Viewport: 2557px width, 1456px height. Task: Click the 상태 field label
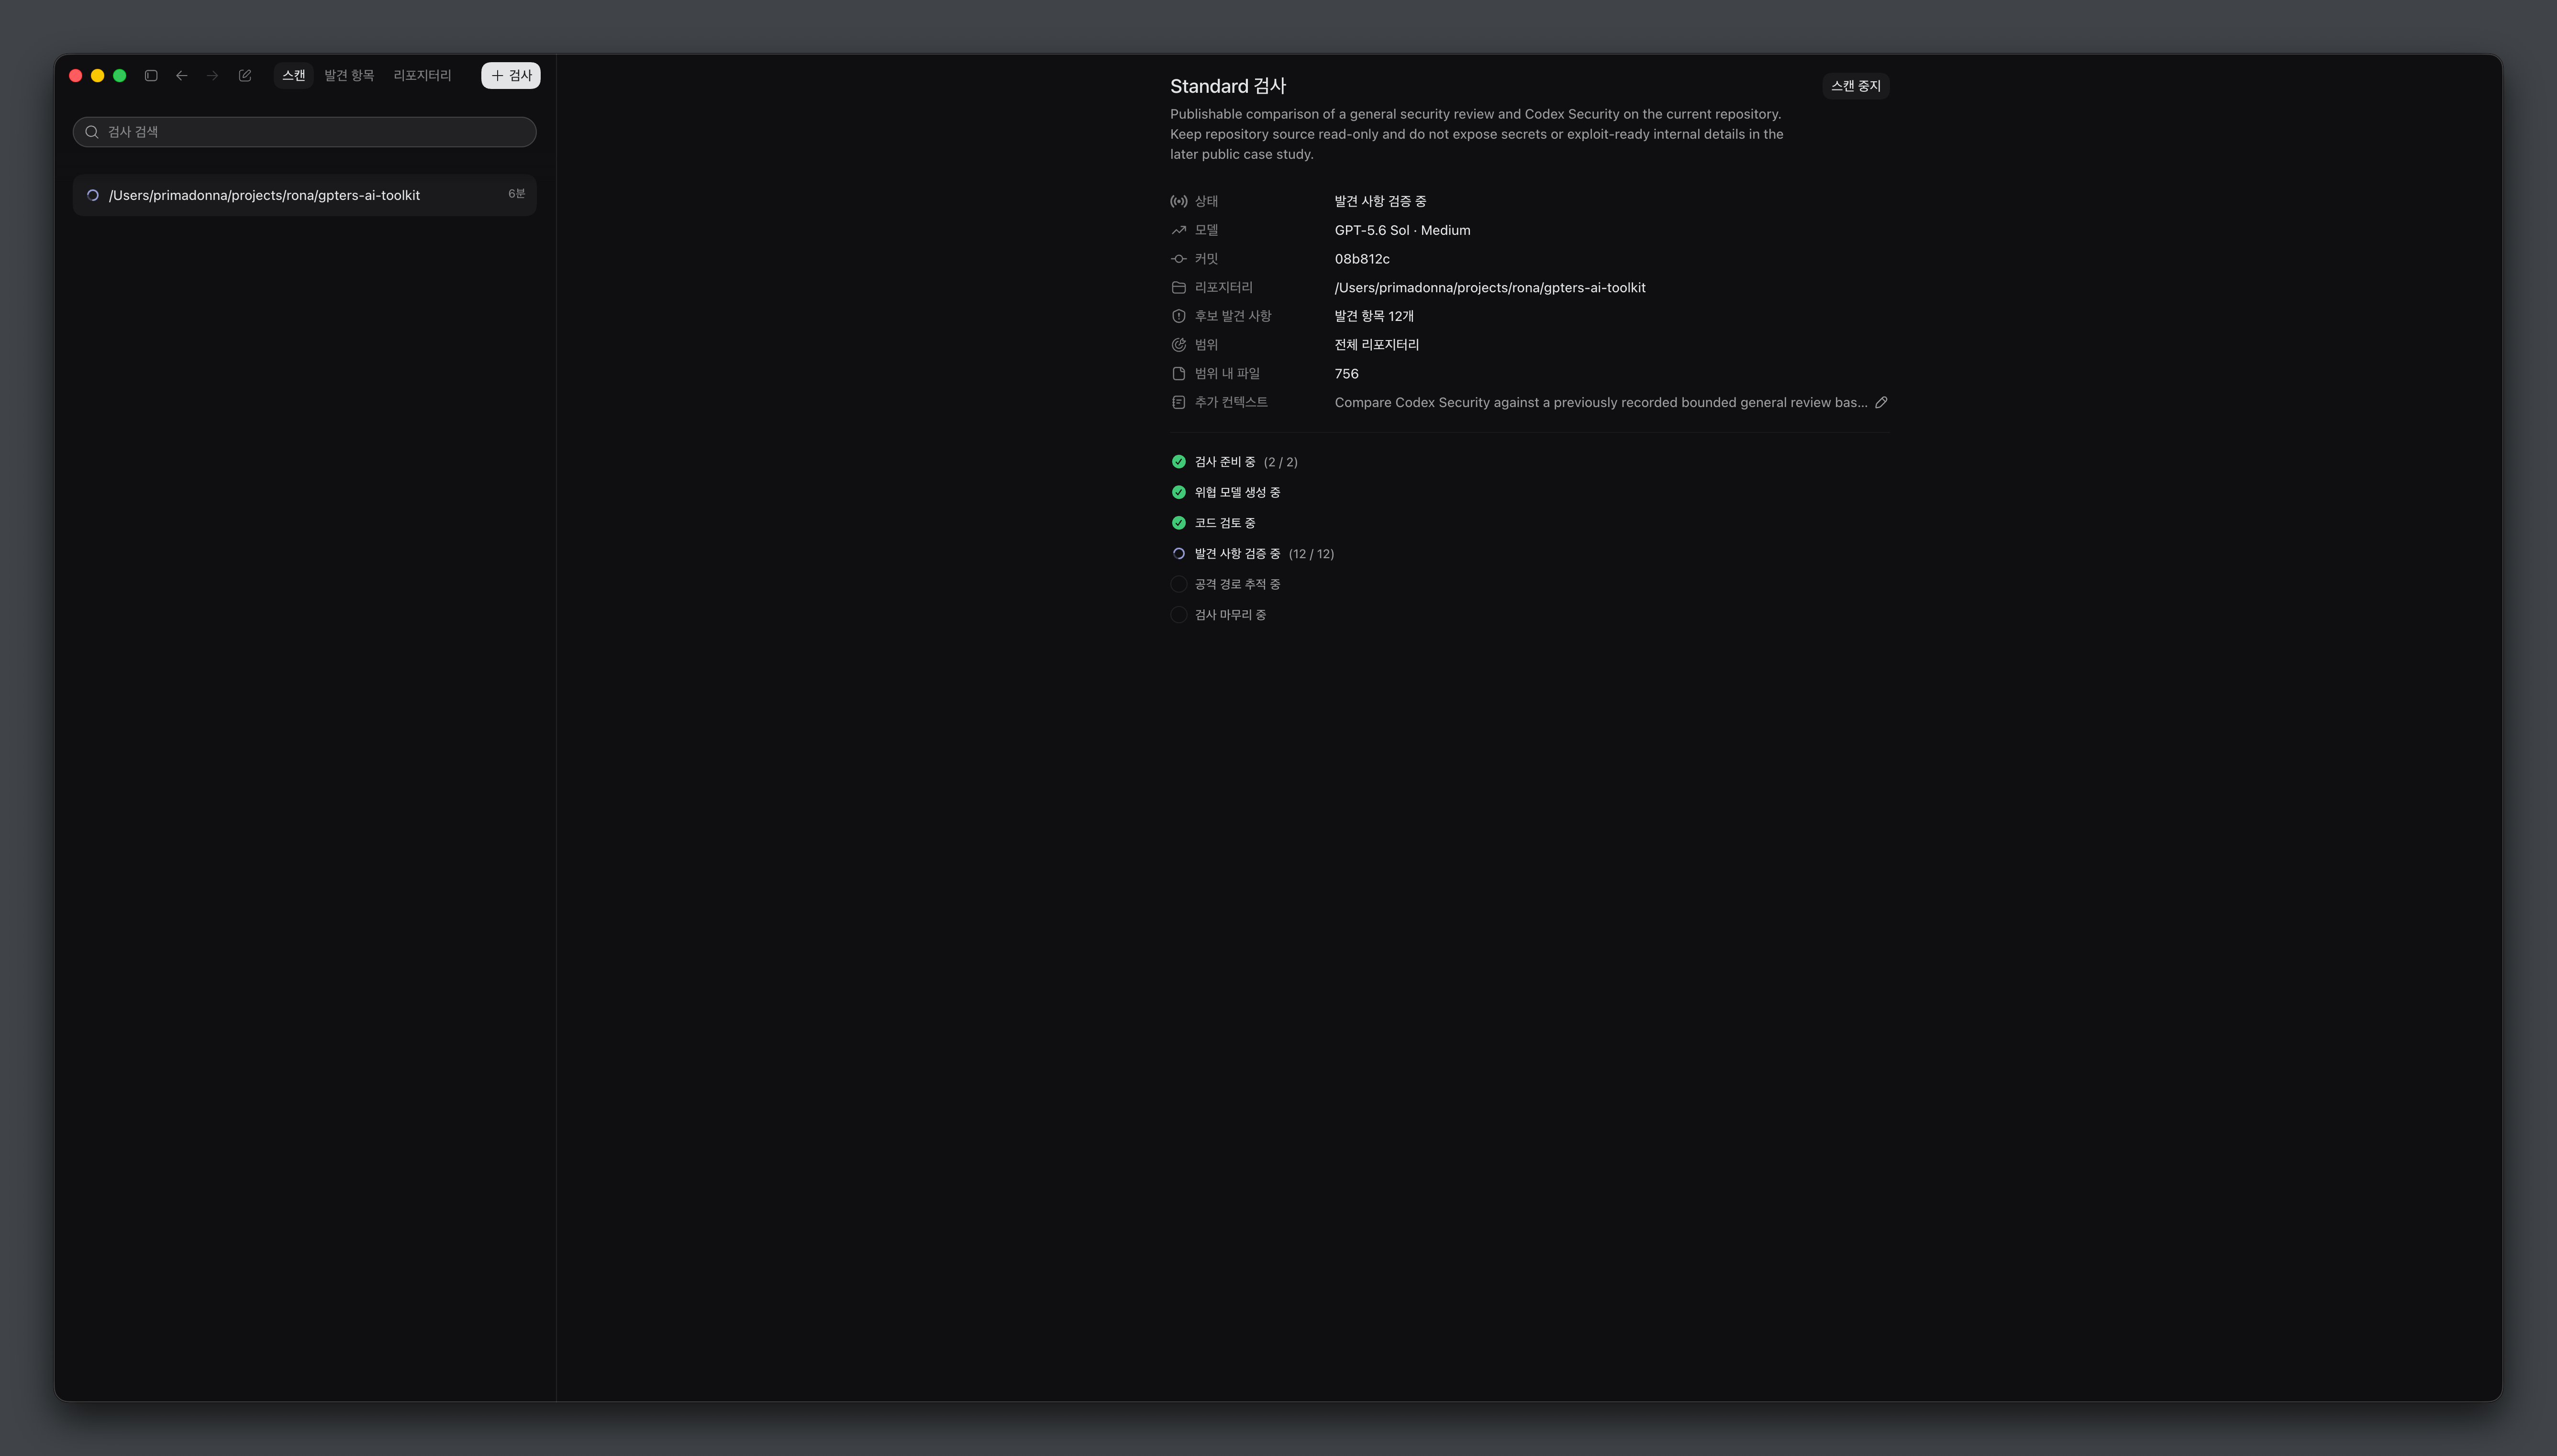click(x=1207, y=202)
